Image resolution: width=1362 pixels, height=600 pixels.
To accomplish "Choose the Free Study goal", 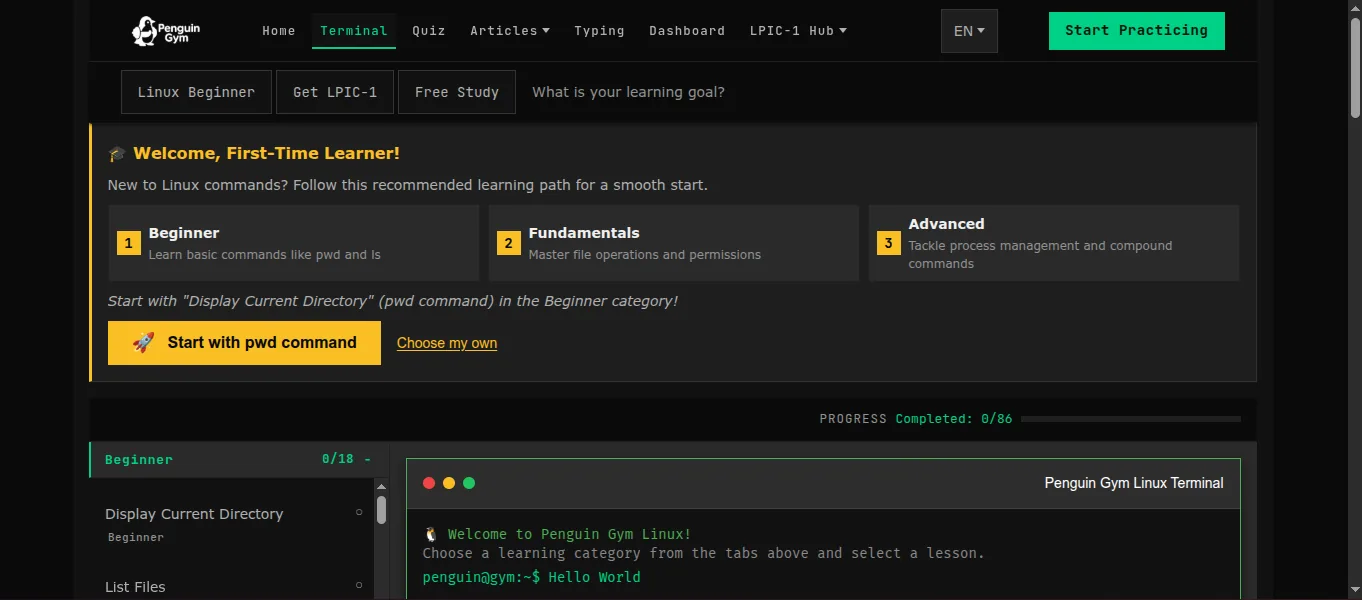I will pyautogui.click(x=457, y=92).
